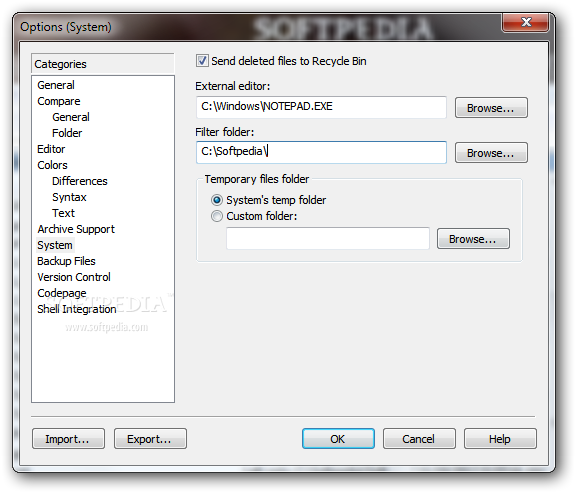
Task: Select Differences under Colors
Action: tap(80, 181)
